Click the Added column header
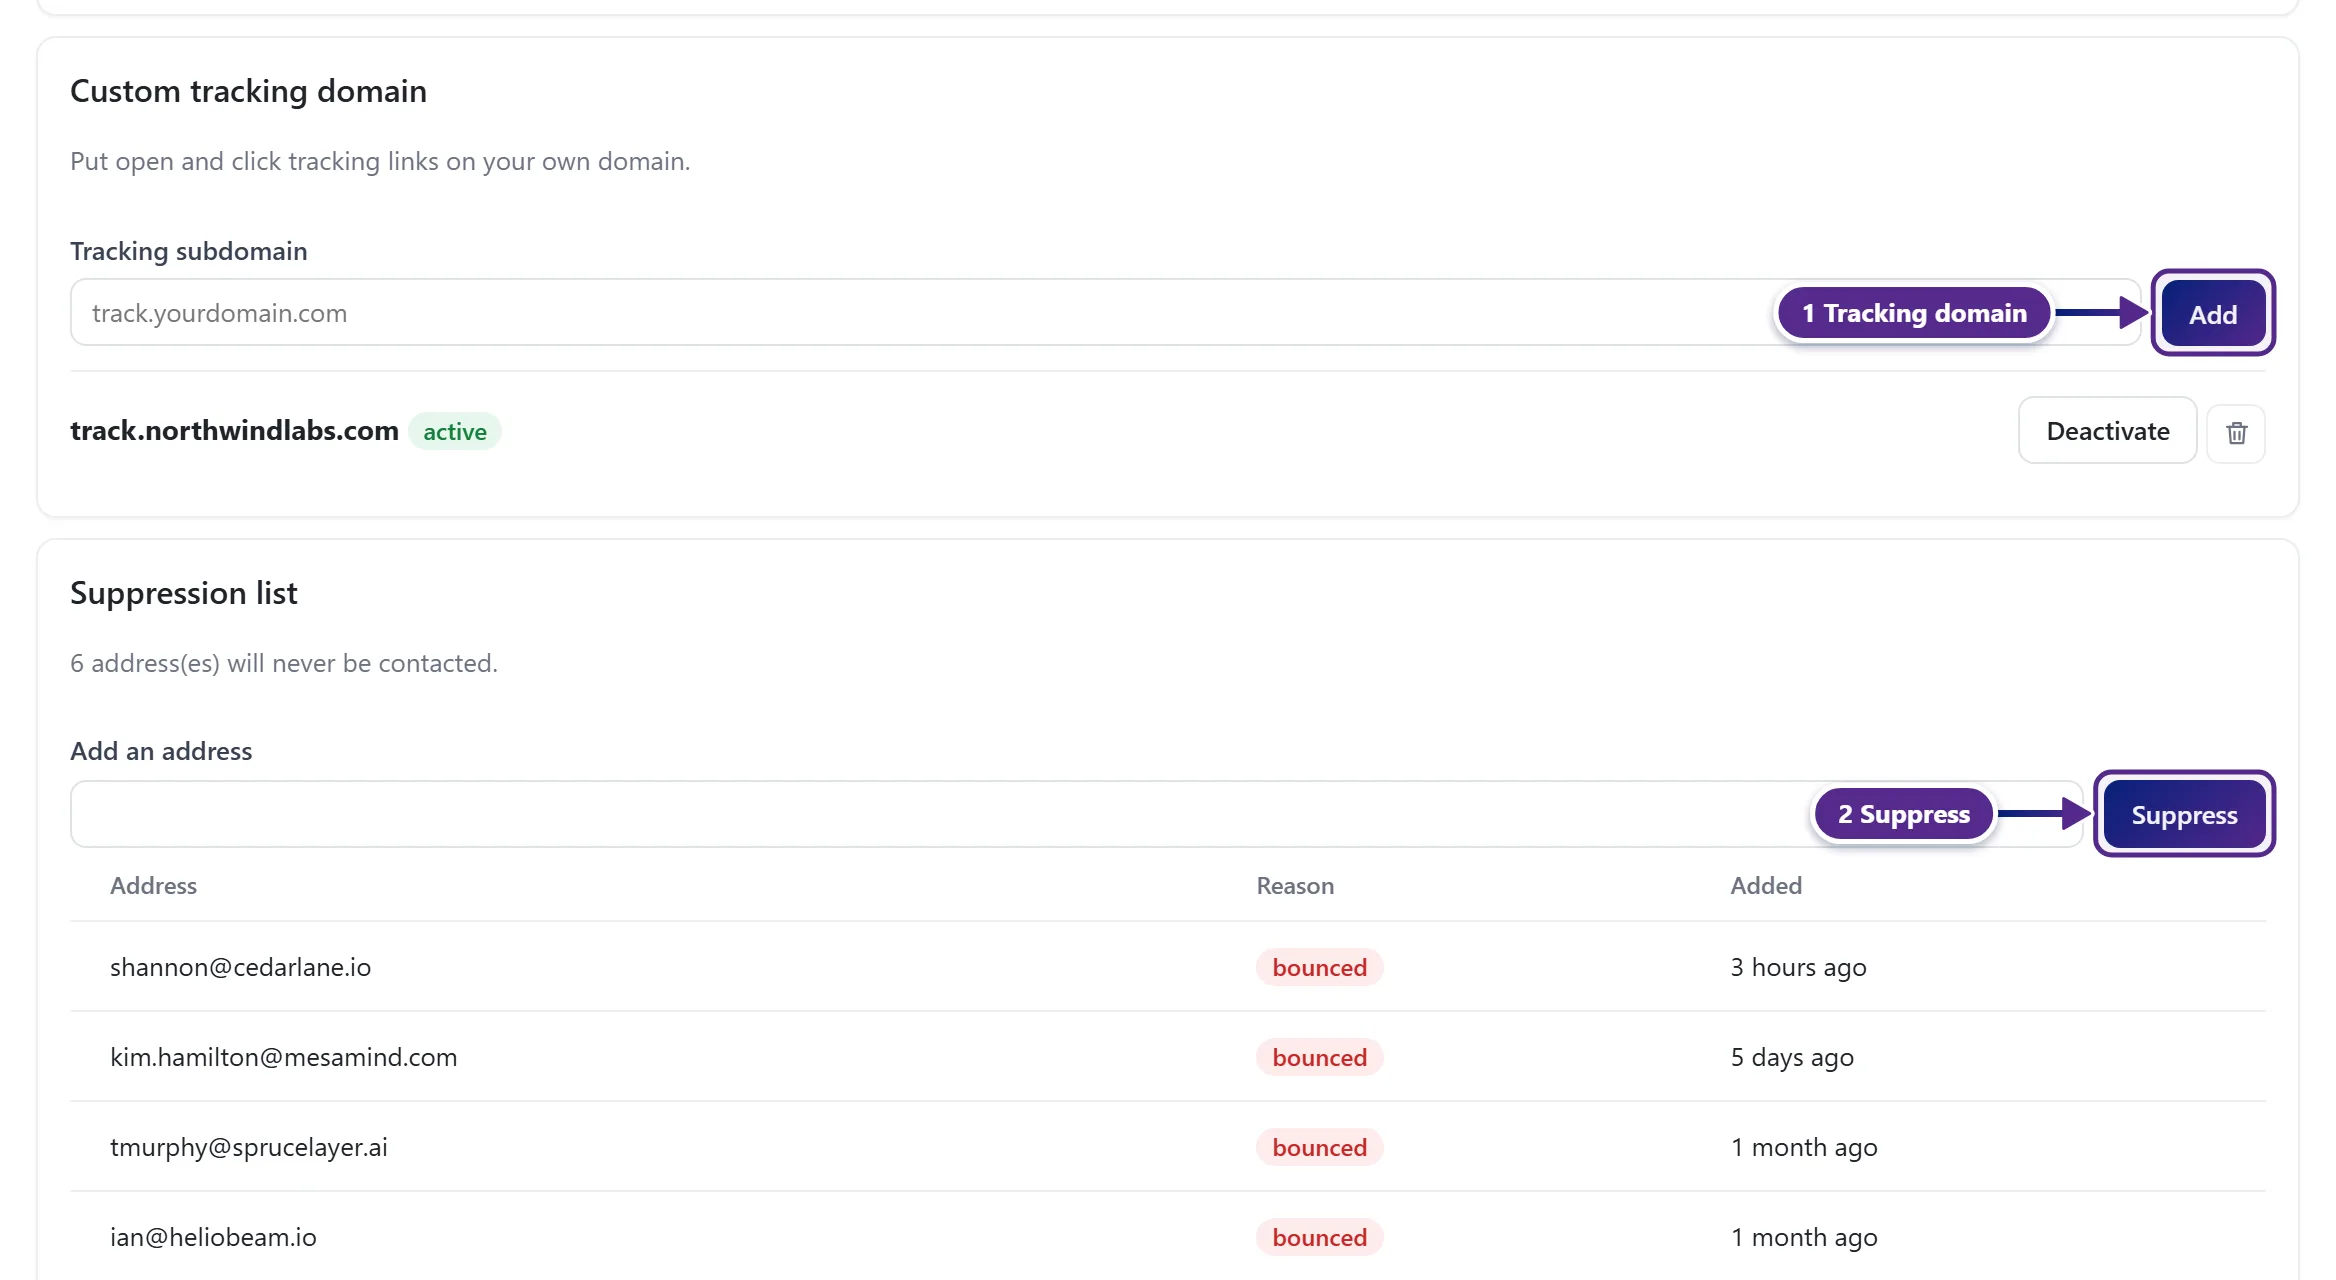 coord(1766,886)
